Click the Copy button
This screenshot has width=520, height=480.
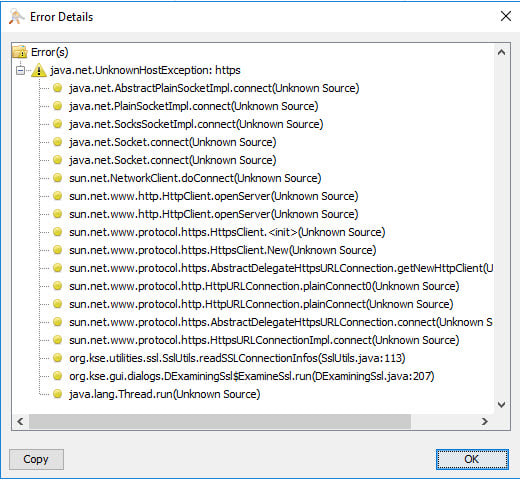coord(36,459)
